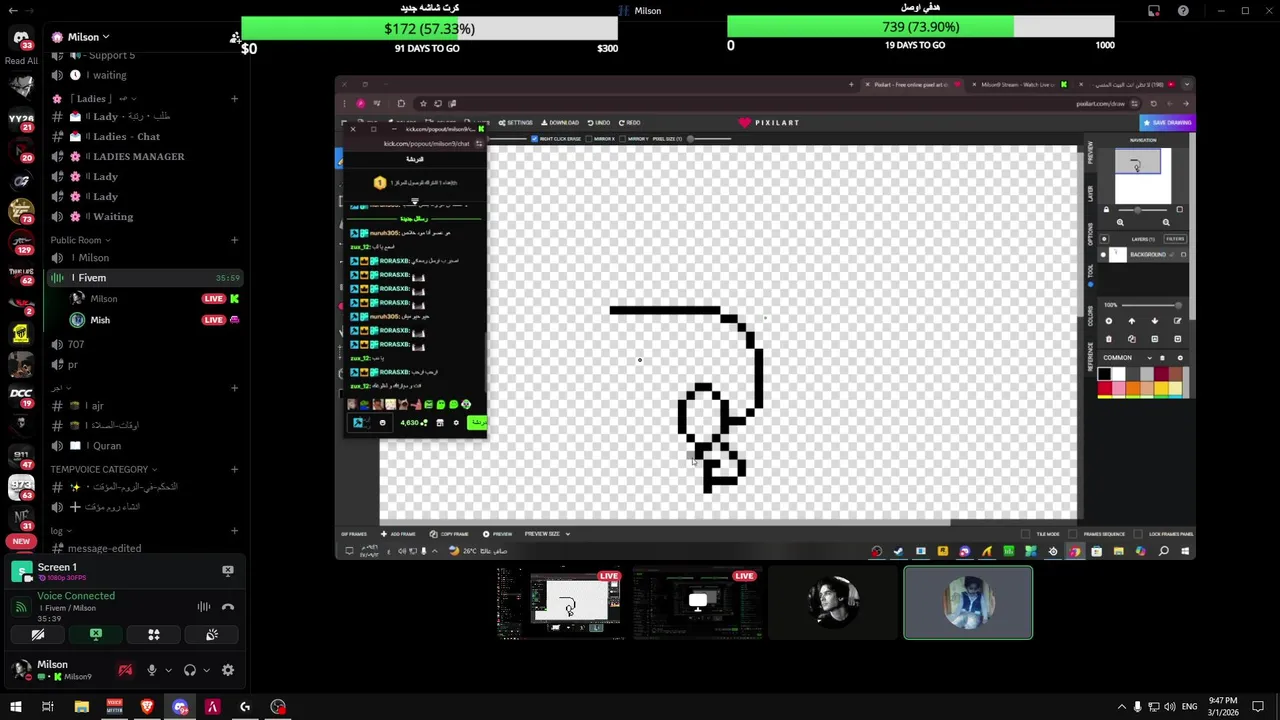Disconnect from the voice channel

pyautogui.click(x=228, y=607)
